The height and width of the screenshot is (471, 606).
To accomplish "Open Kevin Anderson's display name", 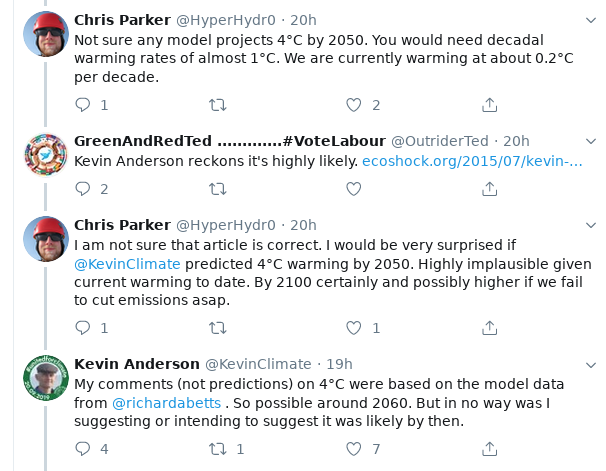I will pyautogui.click(x=136, y=363).
